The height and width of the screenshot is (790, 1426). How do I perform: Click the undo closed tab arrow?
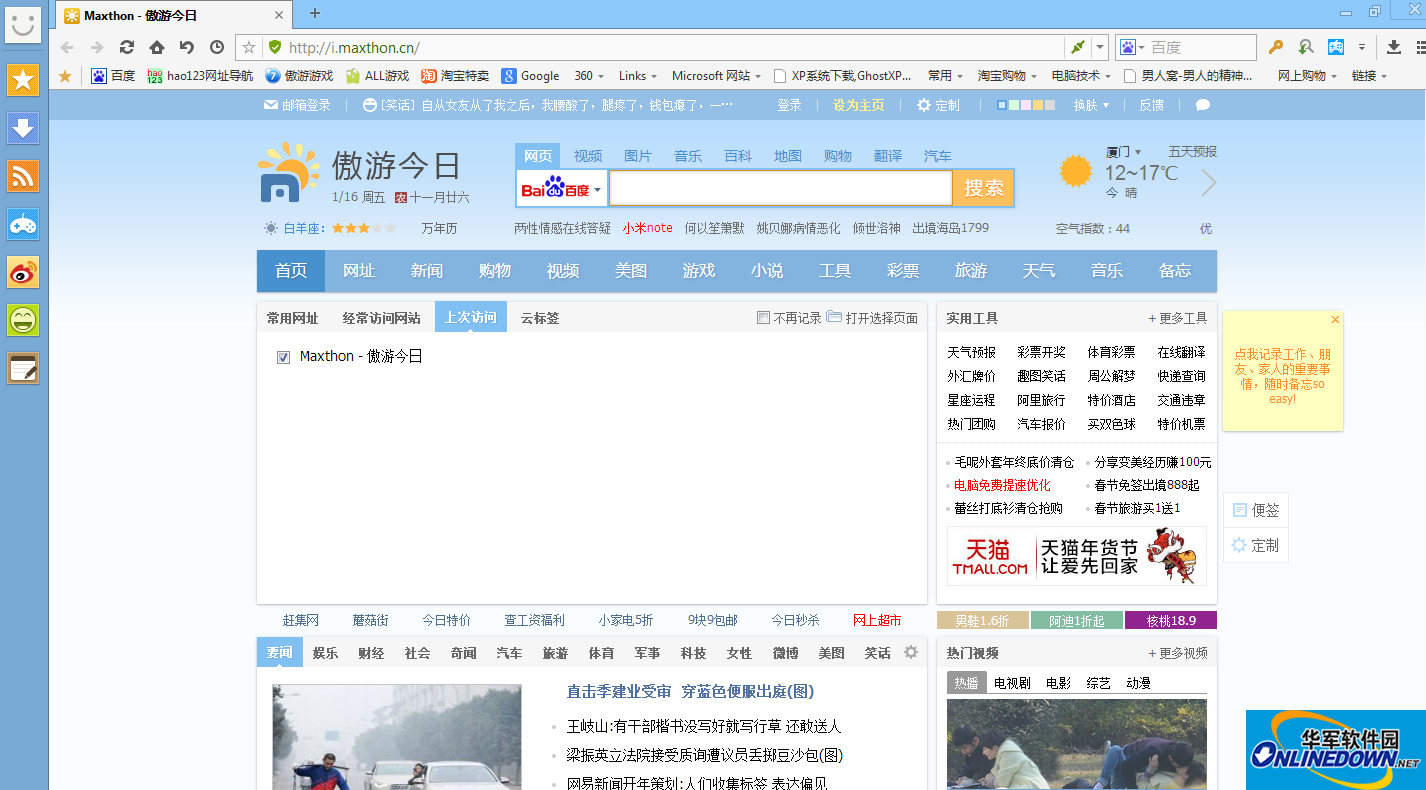pyautogui.click(x=187, y=47)
